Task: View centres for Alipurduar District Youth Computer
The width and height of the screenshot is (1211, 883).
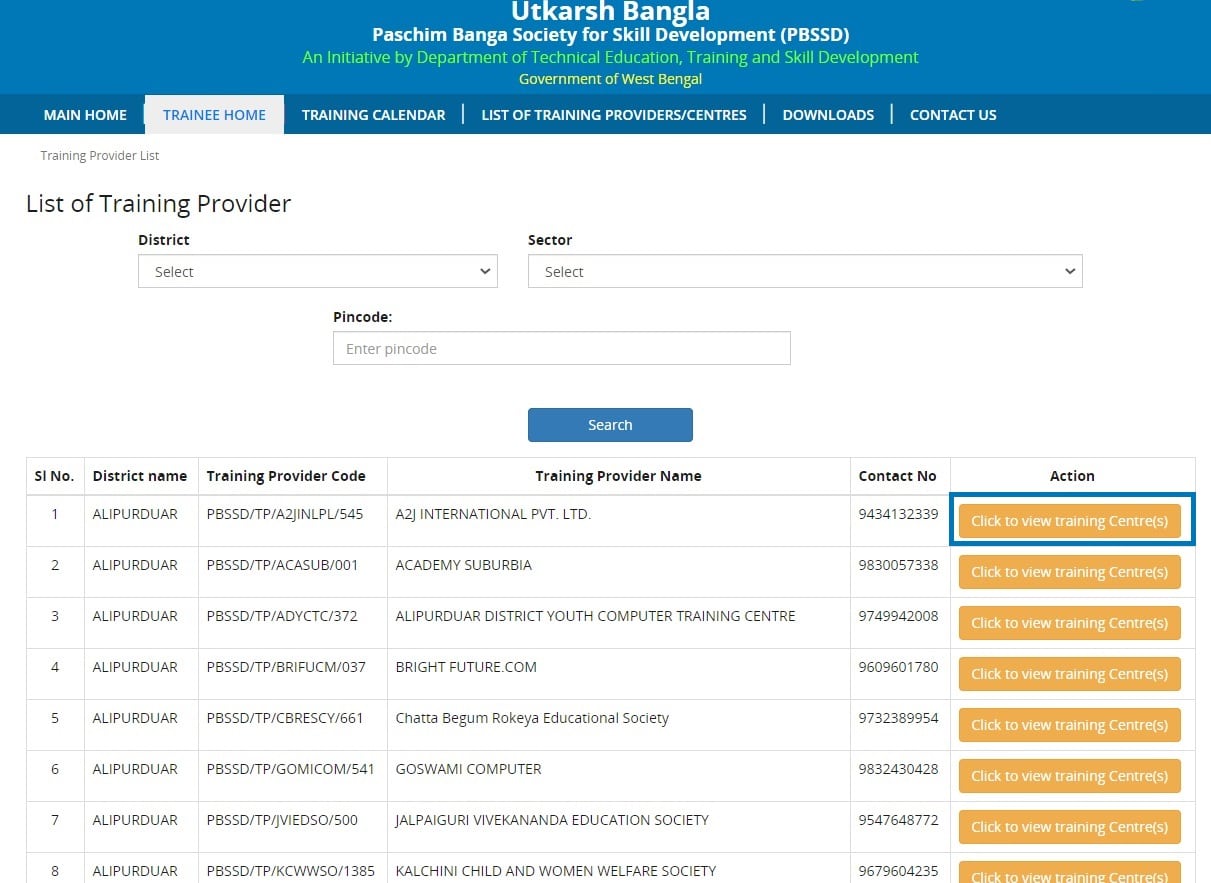Action: coord(1069,623)
